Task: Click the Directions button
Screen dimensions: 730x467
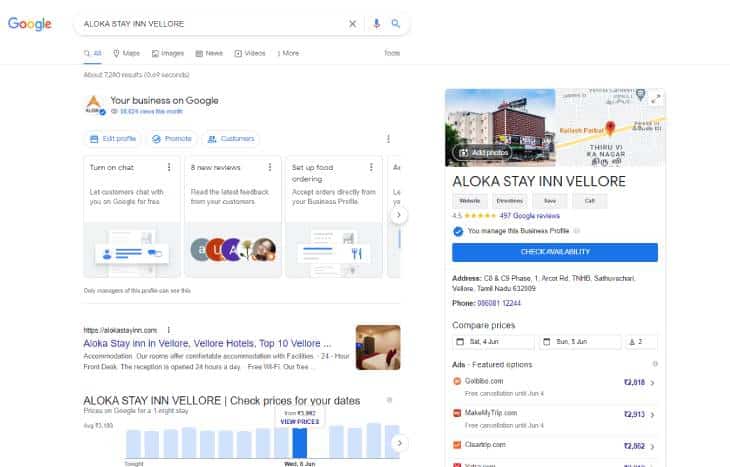Action: pos(510,201)
